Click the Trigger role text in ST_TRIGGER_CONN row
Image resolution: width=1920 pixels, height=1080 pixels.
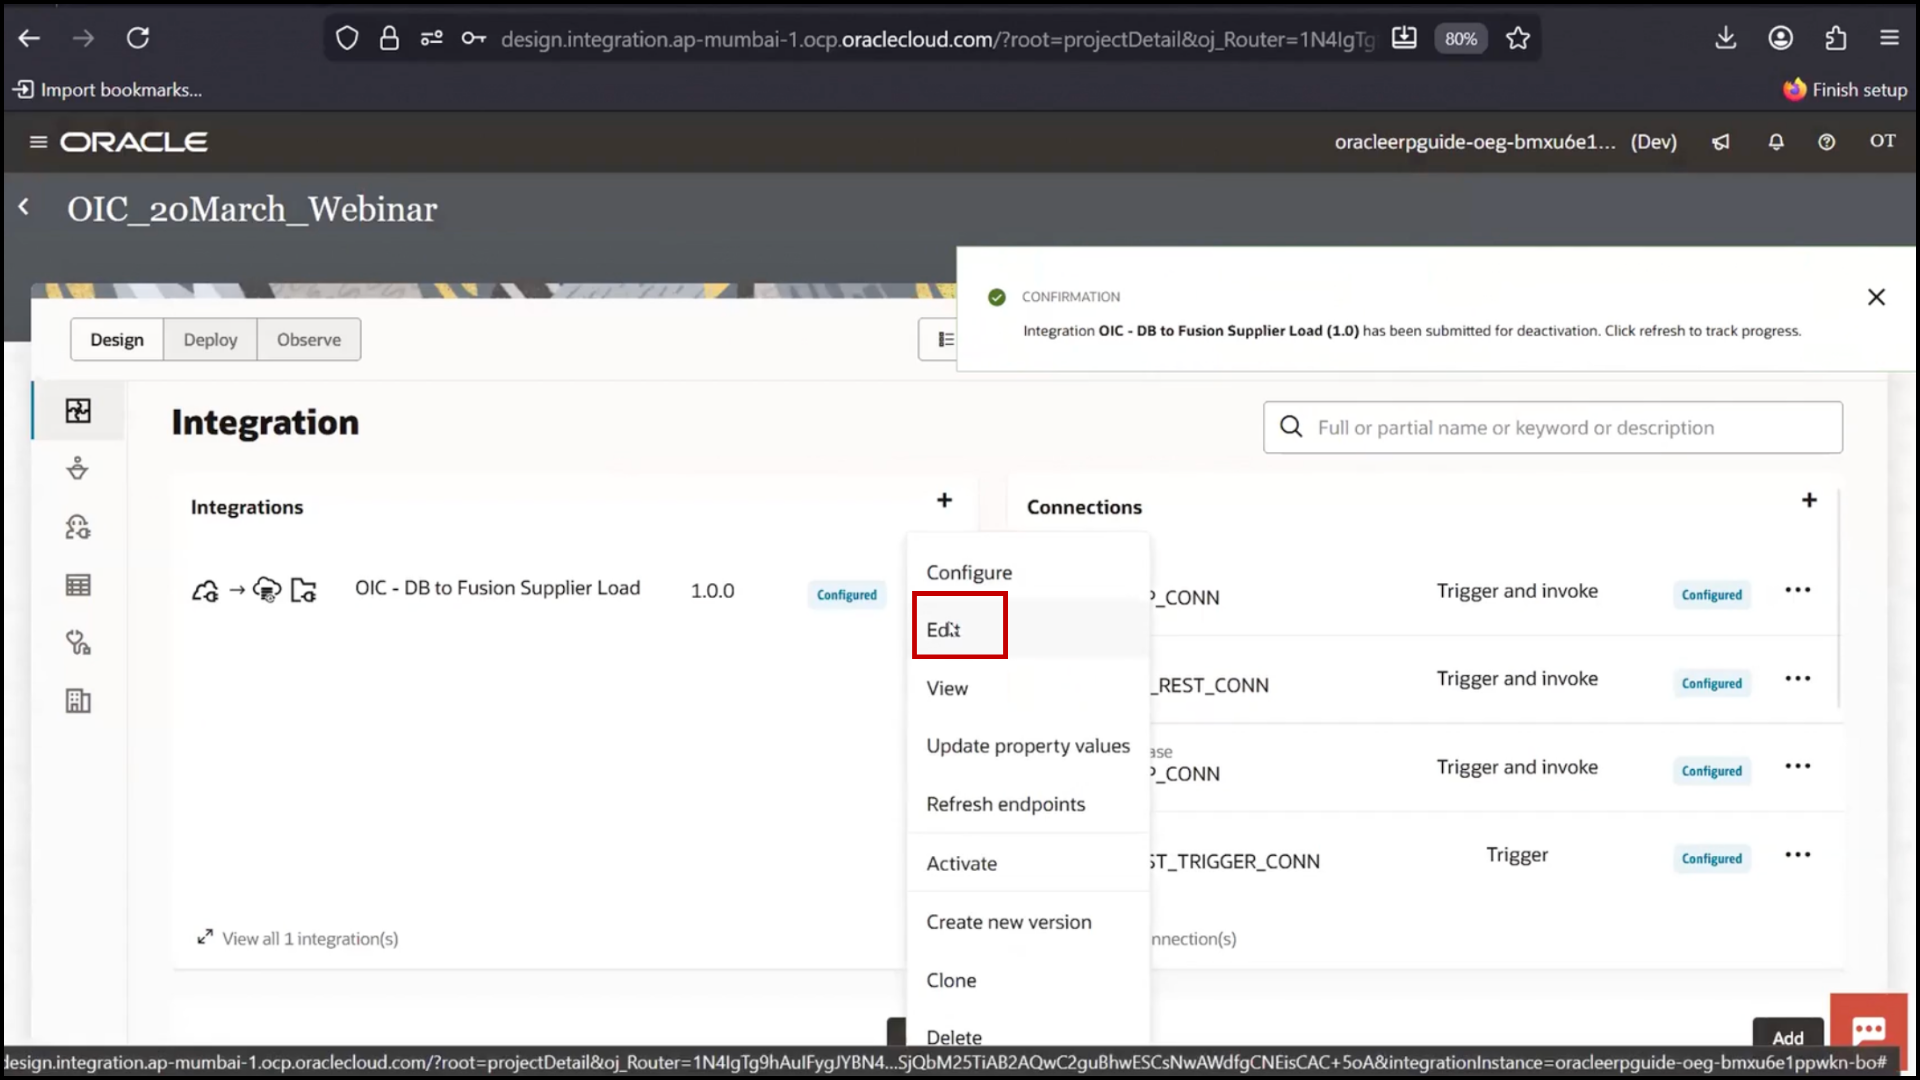point(1516,855)
